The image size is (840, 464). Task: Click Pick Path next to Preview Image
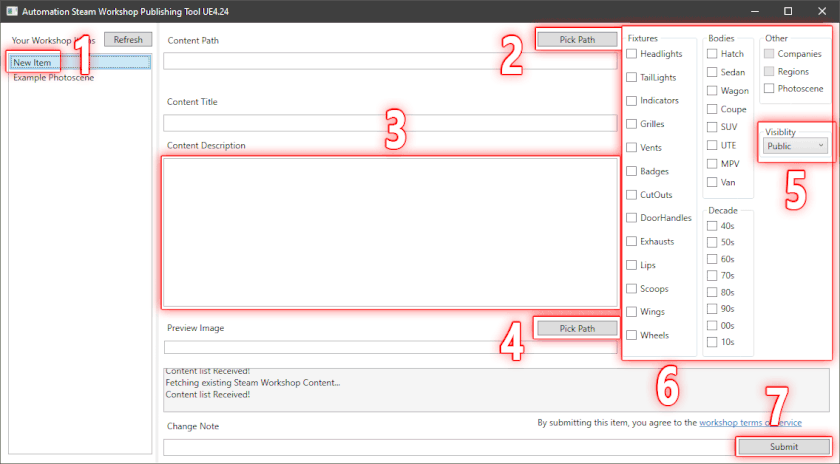pos(577,328)
